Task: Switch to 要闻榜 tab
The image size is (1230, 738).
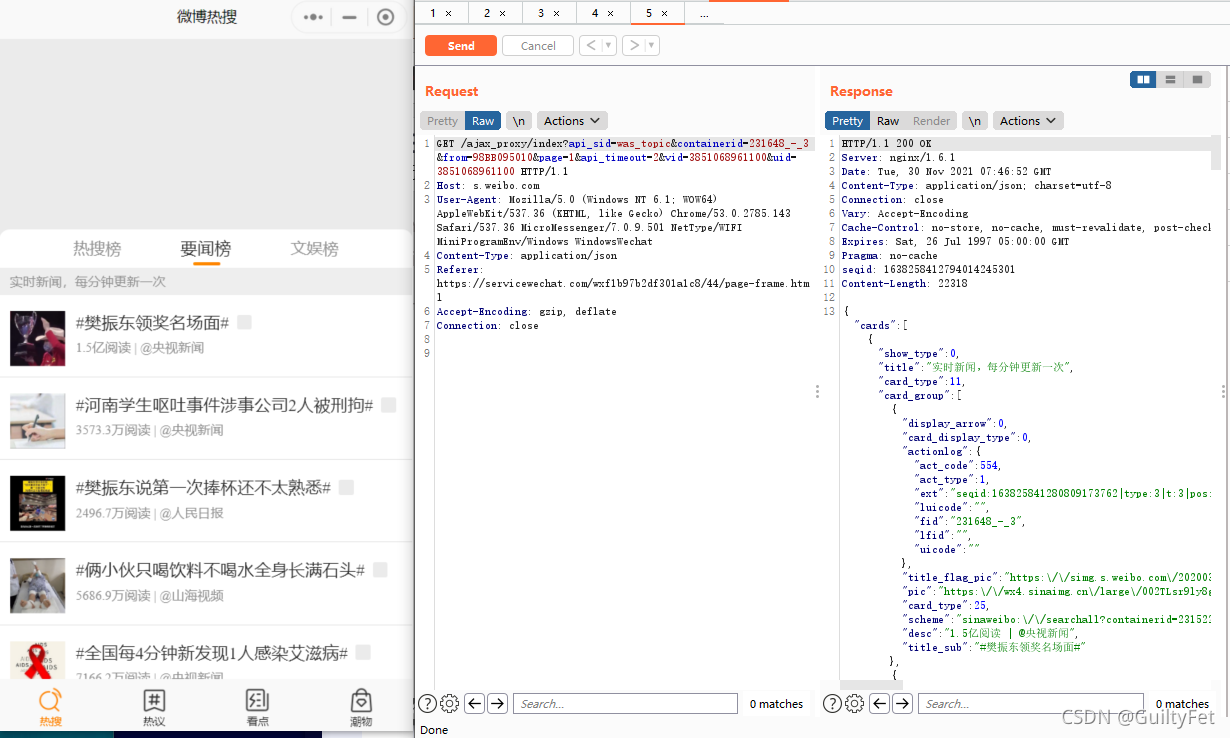Action: pyautogui.click(x=206, y=249)
